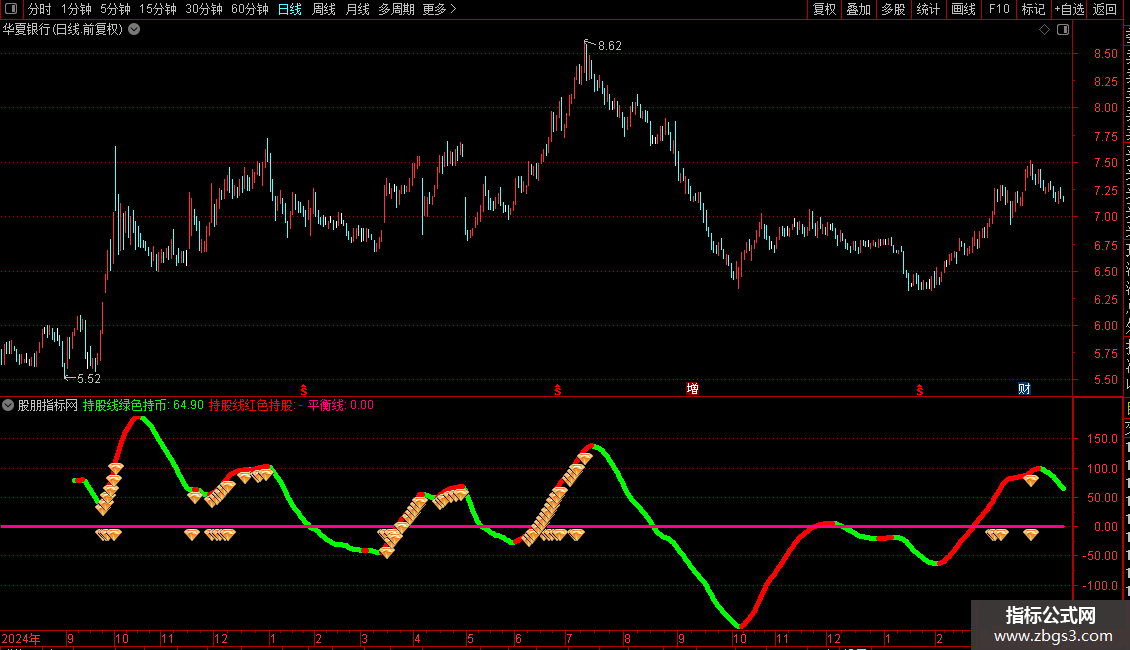Viewport: 1130px width, 650px height.
Task: Open the 多股 multi-stock view
Action: tap(893, 9)
